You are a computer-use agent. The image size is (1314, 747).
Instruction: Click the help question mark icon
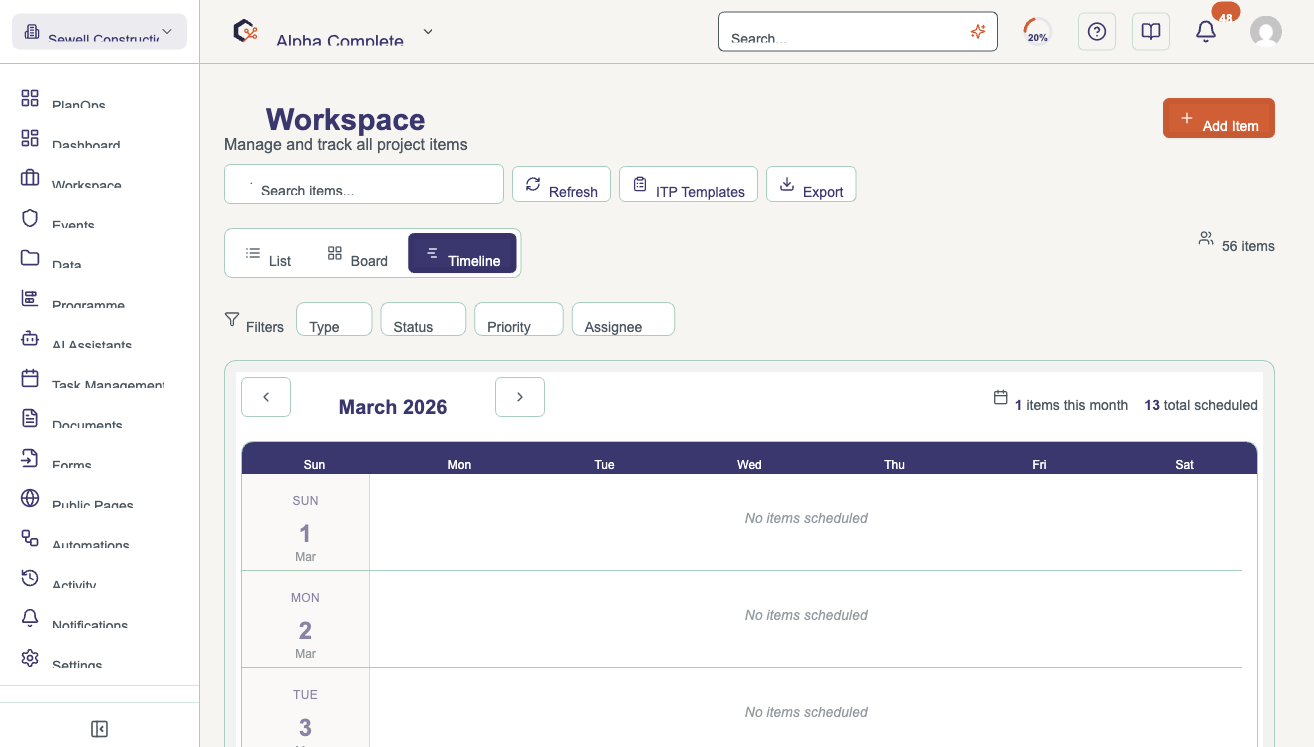coord(1097,32)
